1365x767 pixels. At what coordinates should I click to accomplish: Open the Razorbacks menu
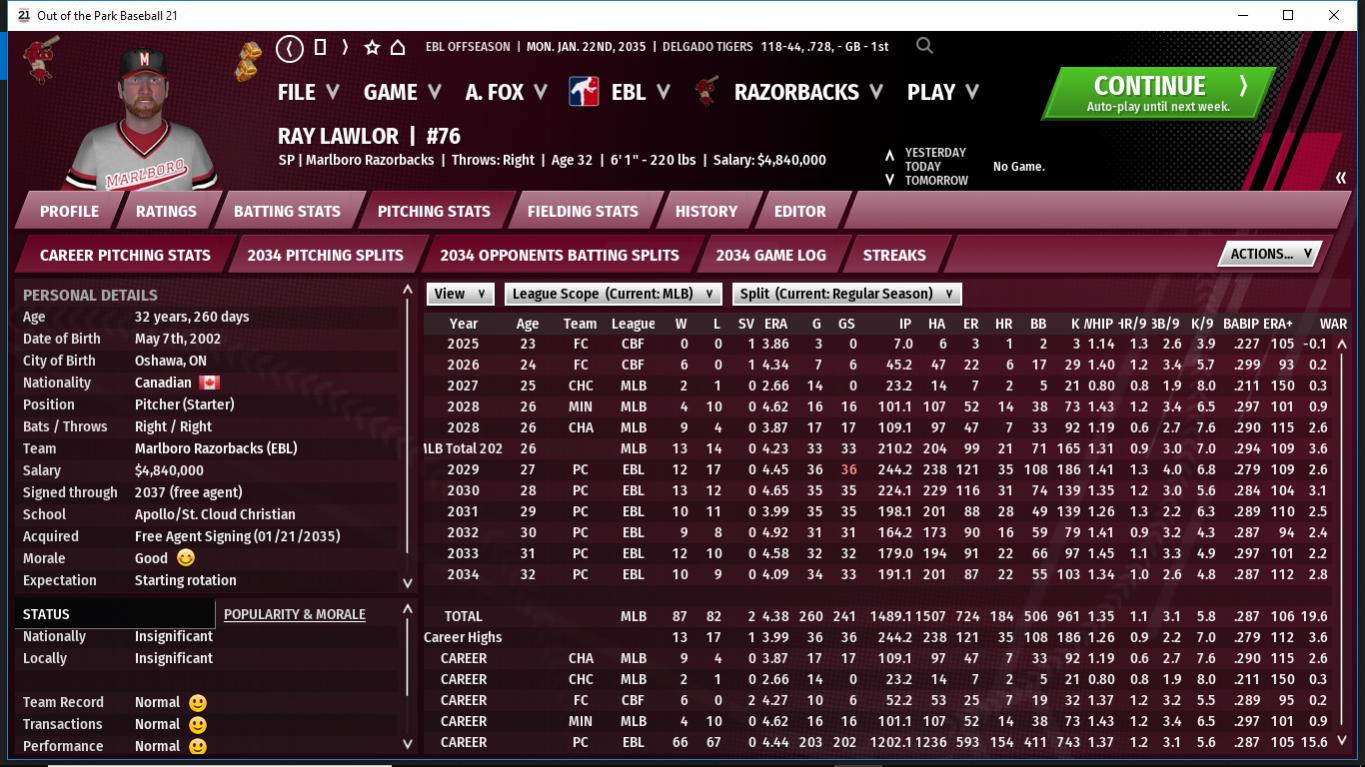[x=807, y=92]
